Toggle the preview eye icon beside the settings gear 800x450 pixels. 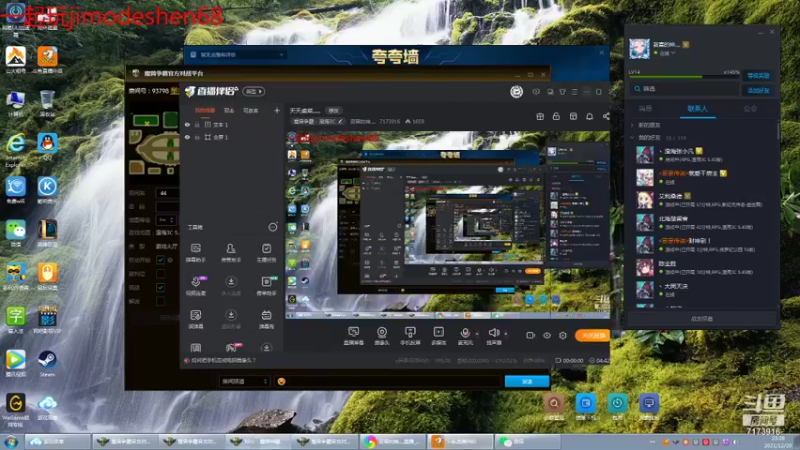click(547, 335)
